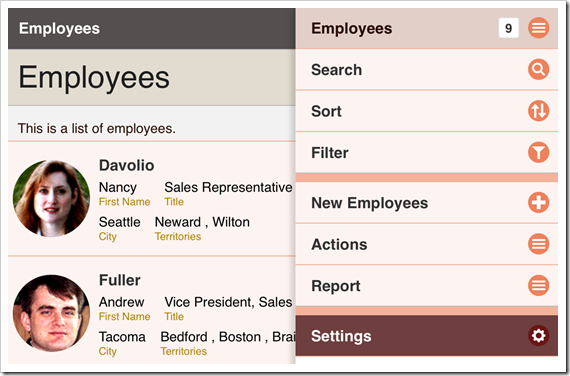Image resolution: width=570 pixels, height=376 pixels.
Task: Click the Actions list icon
Action: pos(538,244)
